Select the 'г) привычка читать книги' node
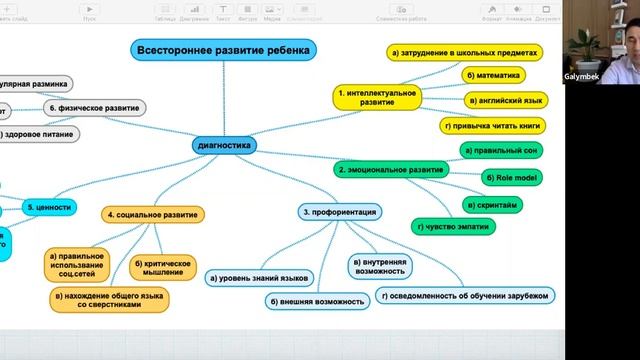640x360 pixels. coord(493,126)
